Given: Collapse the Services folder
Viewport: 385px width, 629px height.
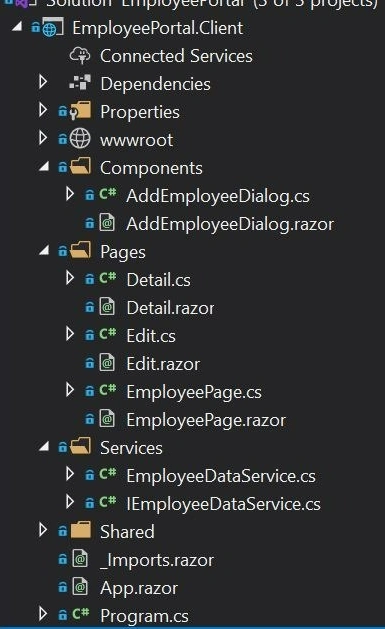Looking at the screenshot, I should (44, 446).
